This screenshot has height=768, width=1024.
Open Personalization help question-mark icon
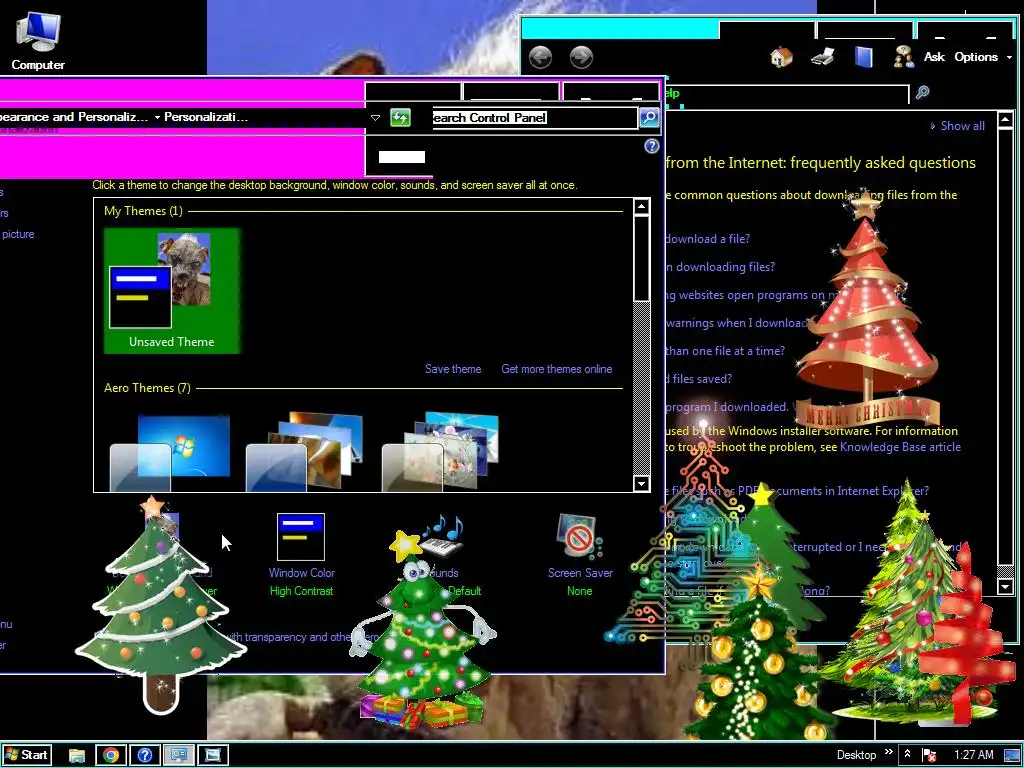pos(651,146)
